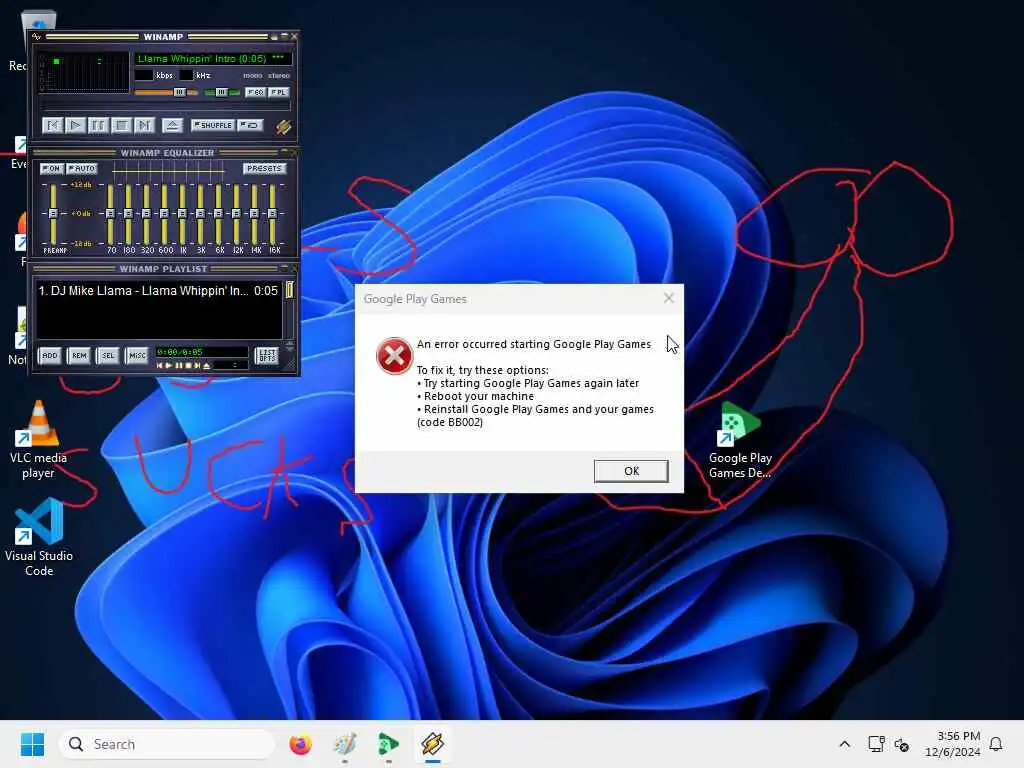Viewport: 1024px width, 768px height.
Task: Select the Visual Studio Code desktop icon
Action: pyautogui.click(x=39, y=537)
